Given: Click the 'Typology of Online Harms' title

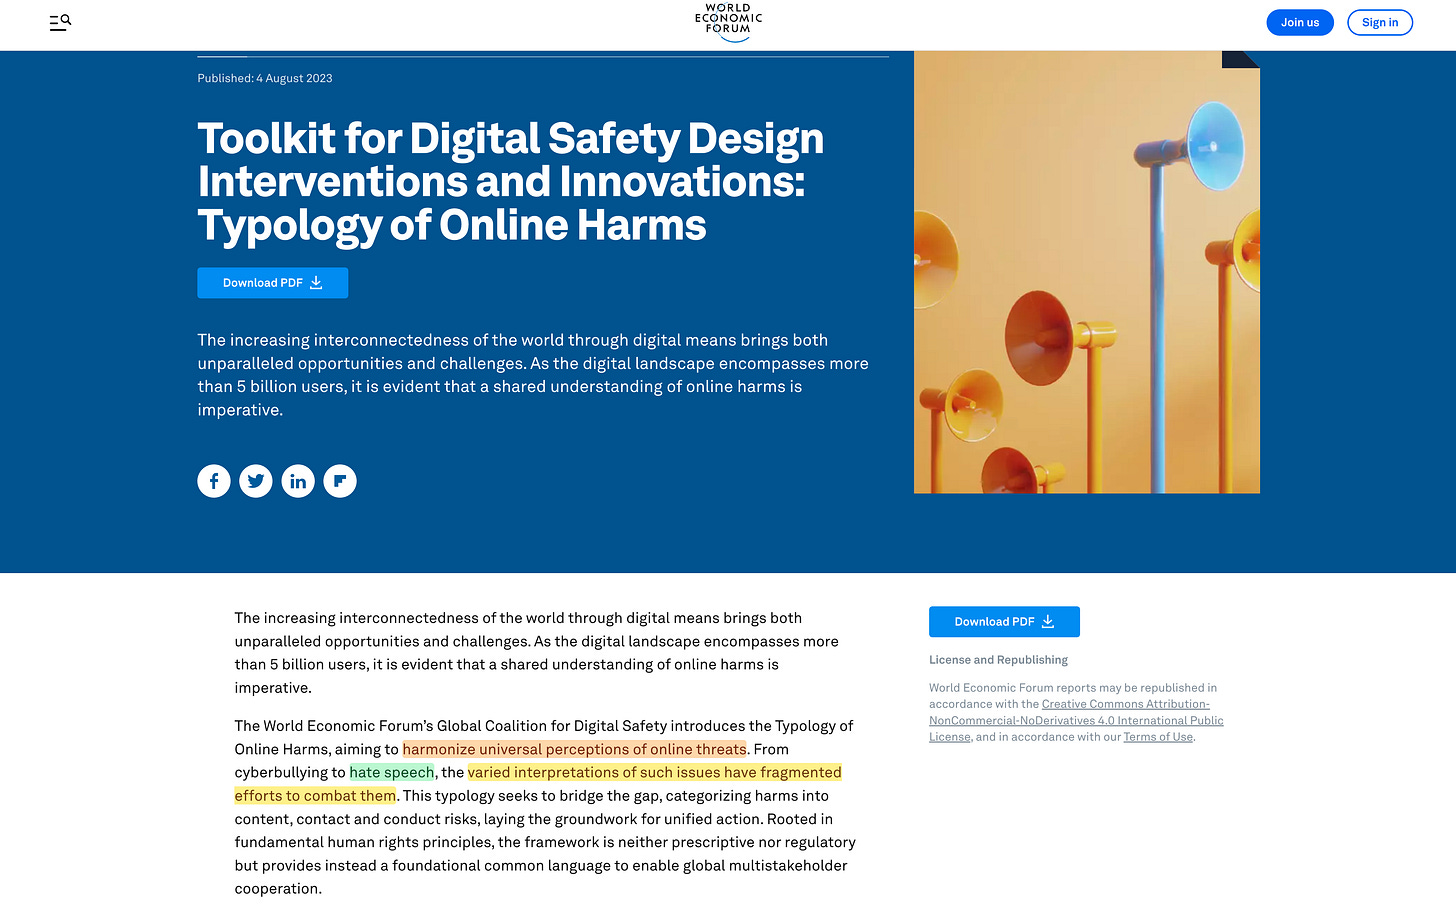Looking at the screenshot, I should [452, 225].
